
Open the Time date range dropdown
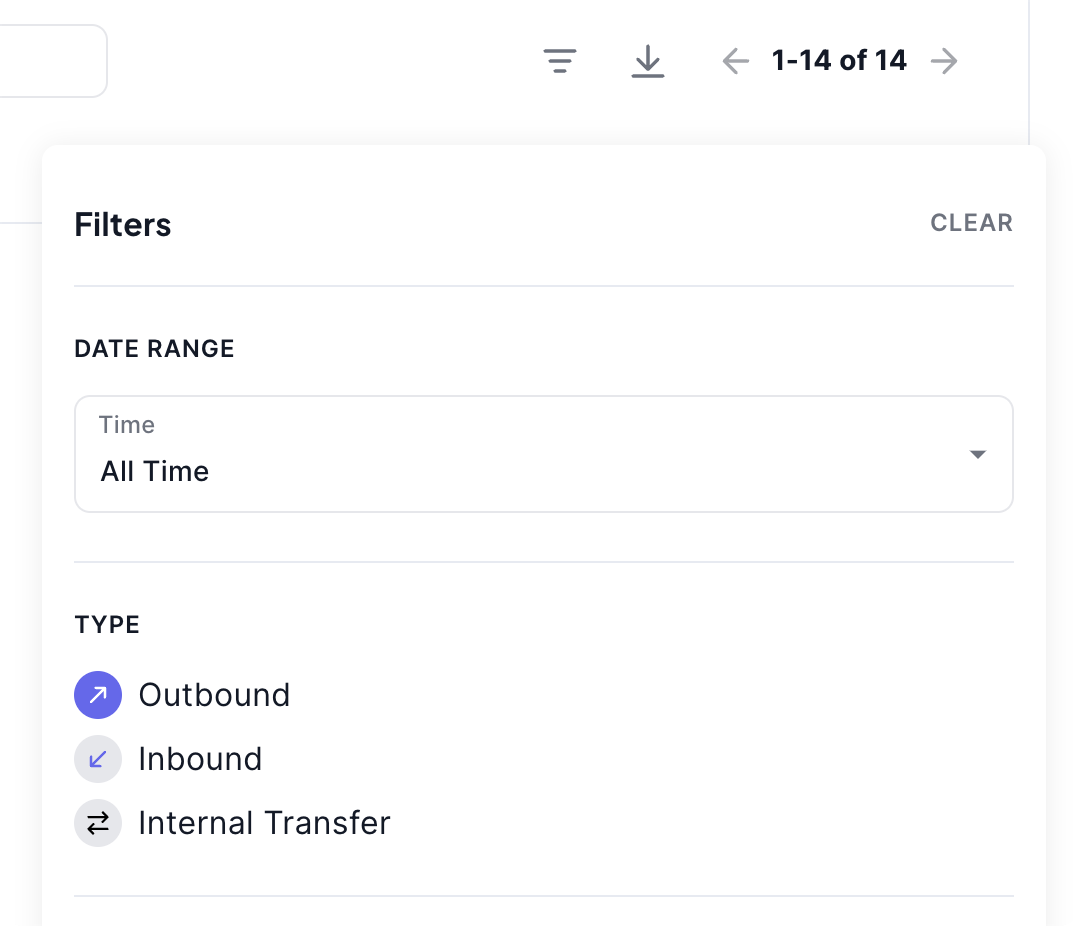point(543,454)
